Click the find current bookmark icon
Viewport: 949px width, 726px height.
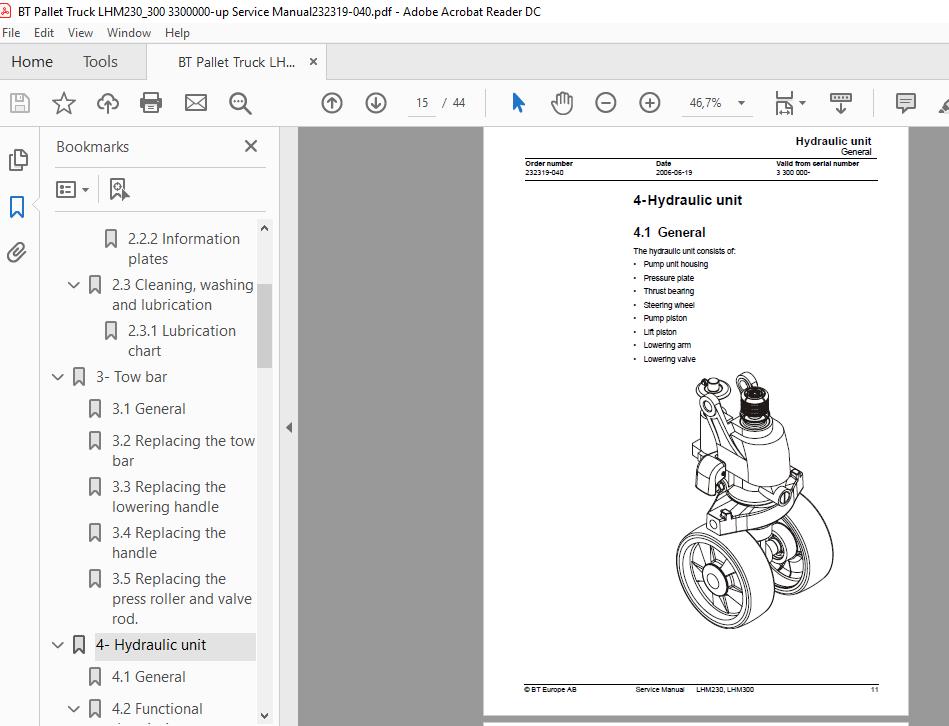[119, 189]
